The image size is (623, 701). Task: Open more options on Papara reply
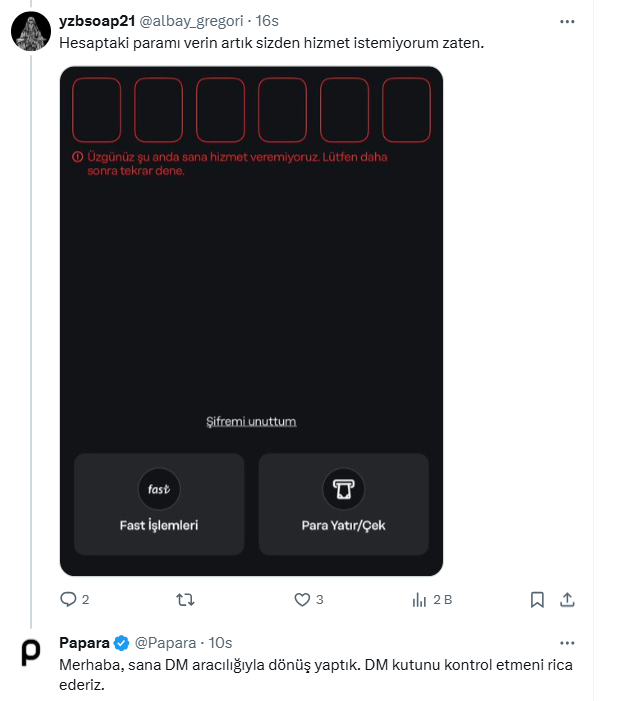(567, 643)
